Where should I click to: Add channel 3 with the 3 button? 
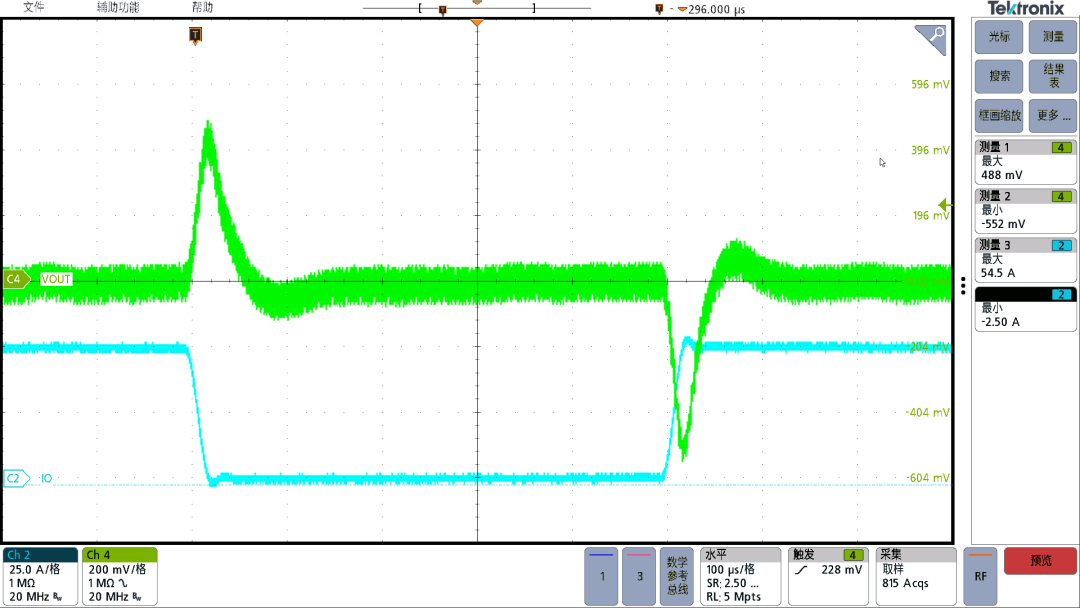[639, 576]
